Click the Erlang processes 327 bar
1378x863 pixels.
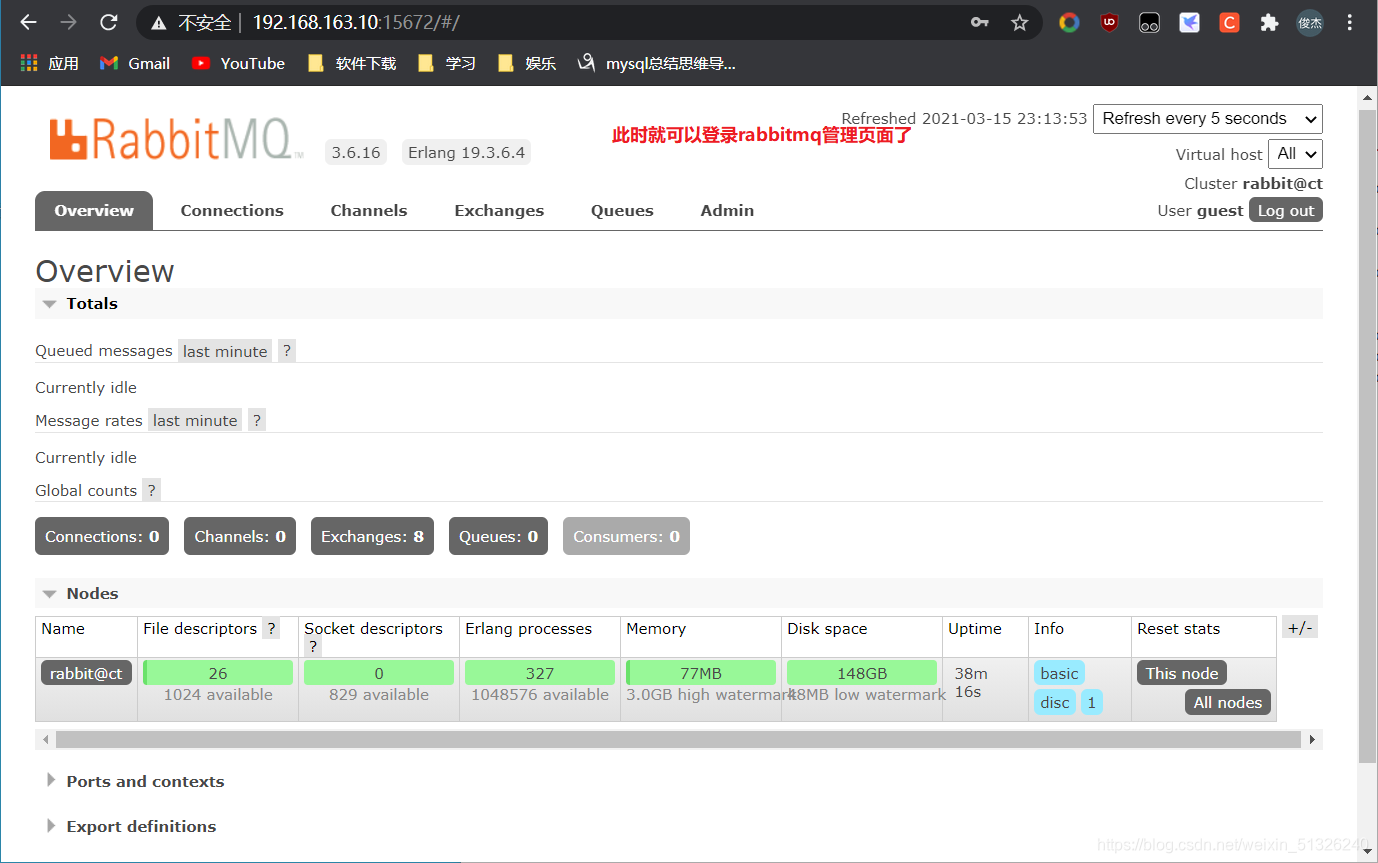pos(540,673)
